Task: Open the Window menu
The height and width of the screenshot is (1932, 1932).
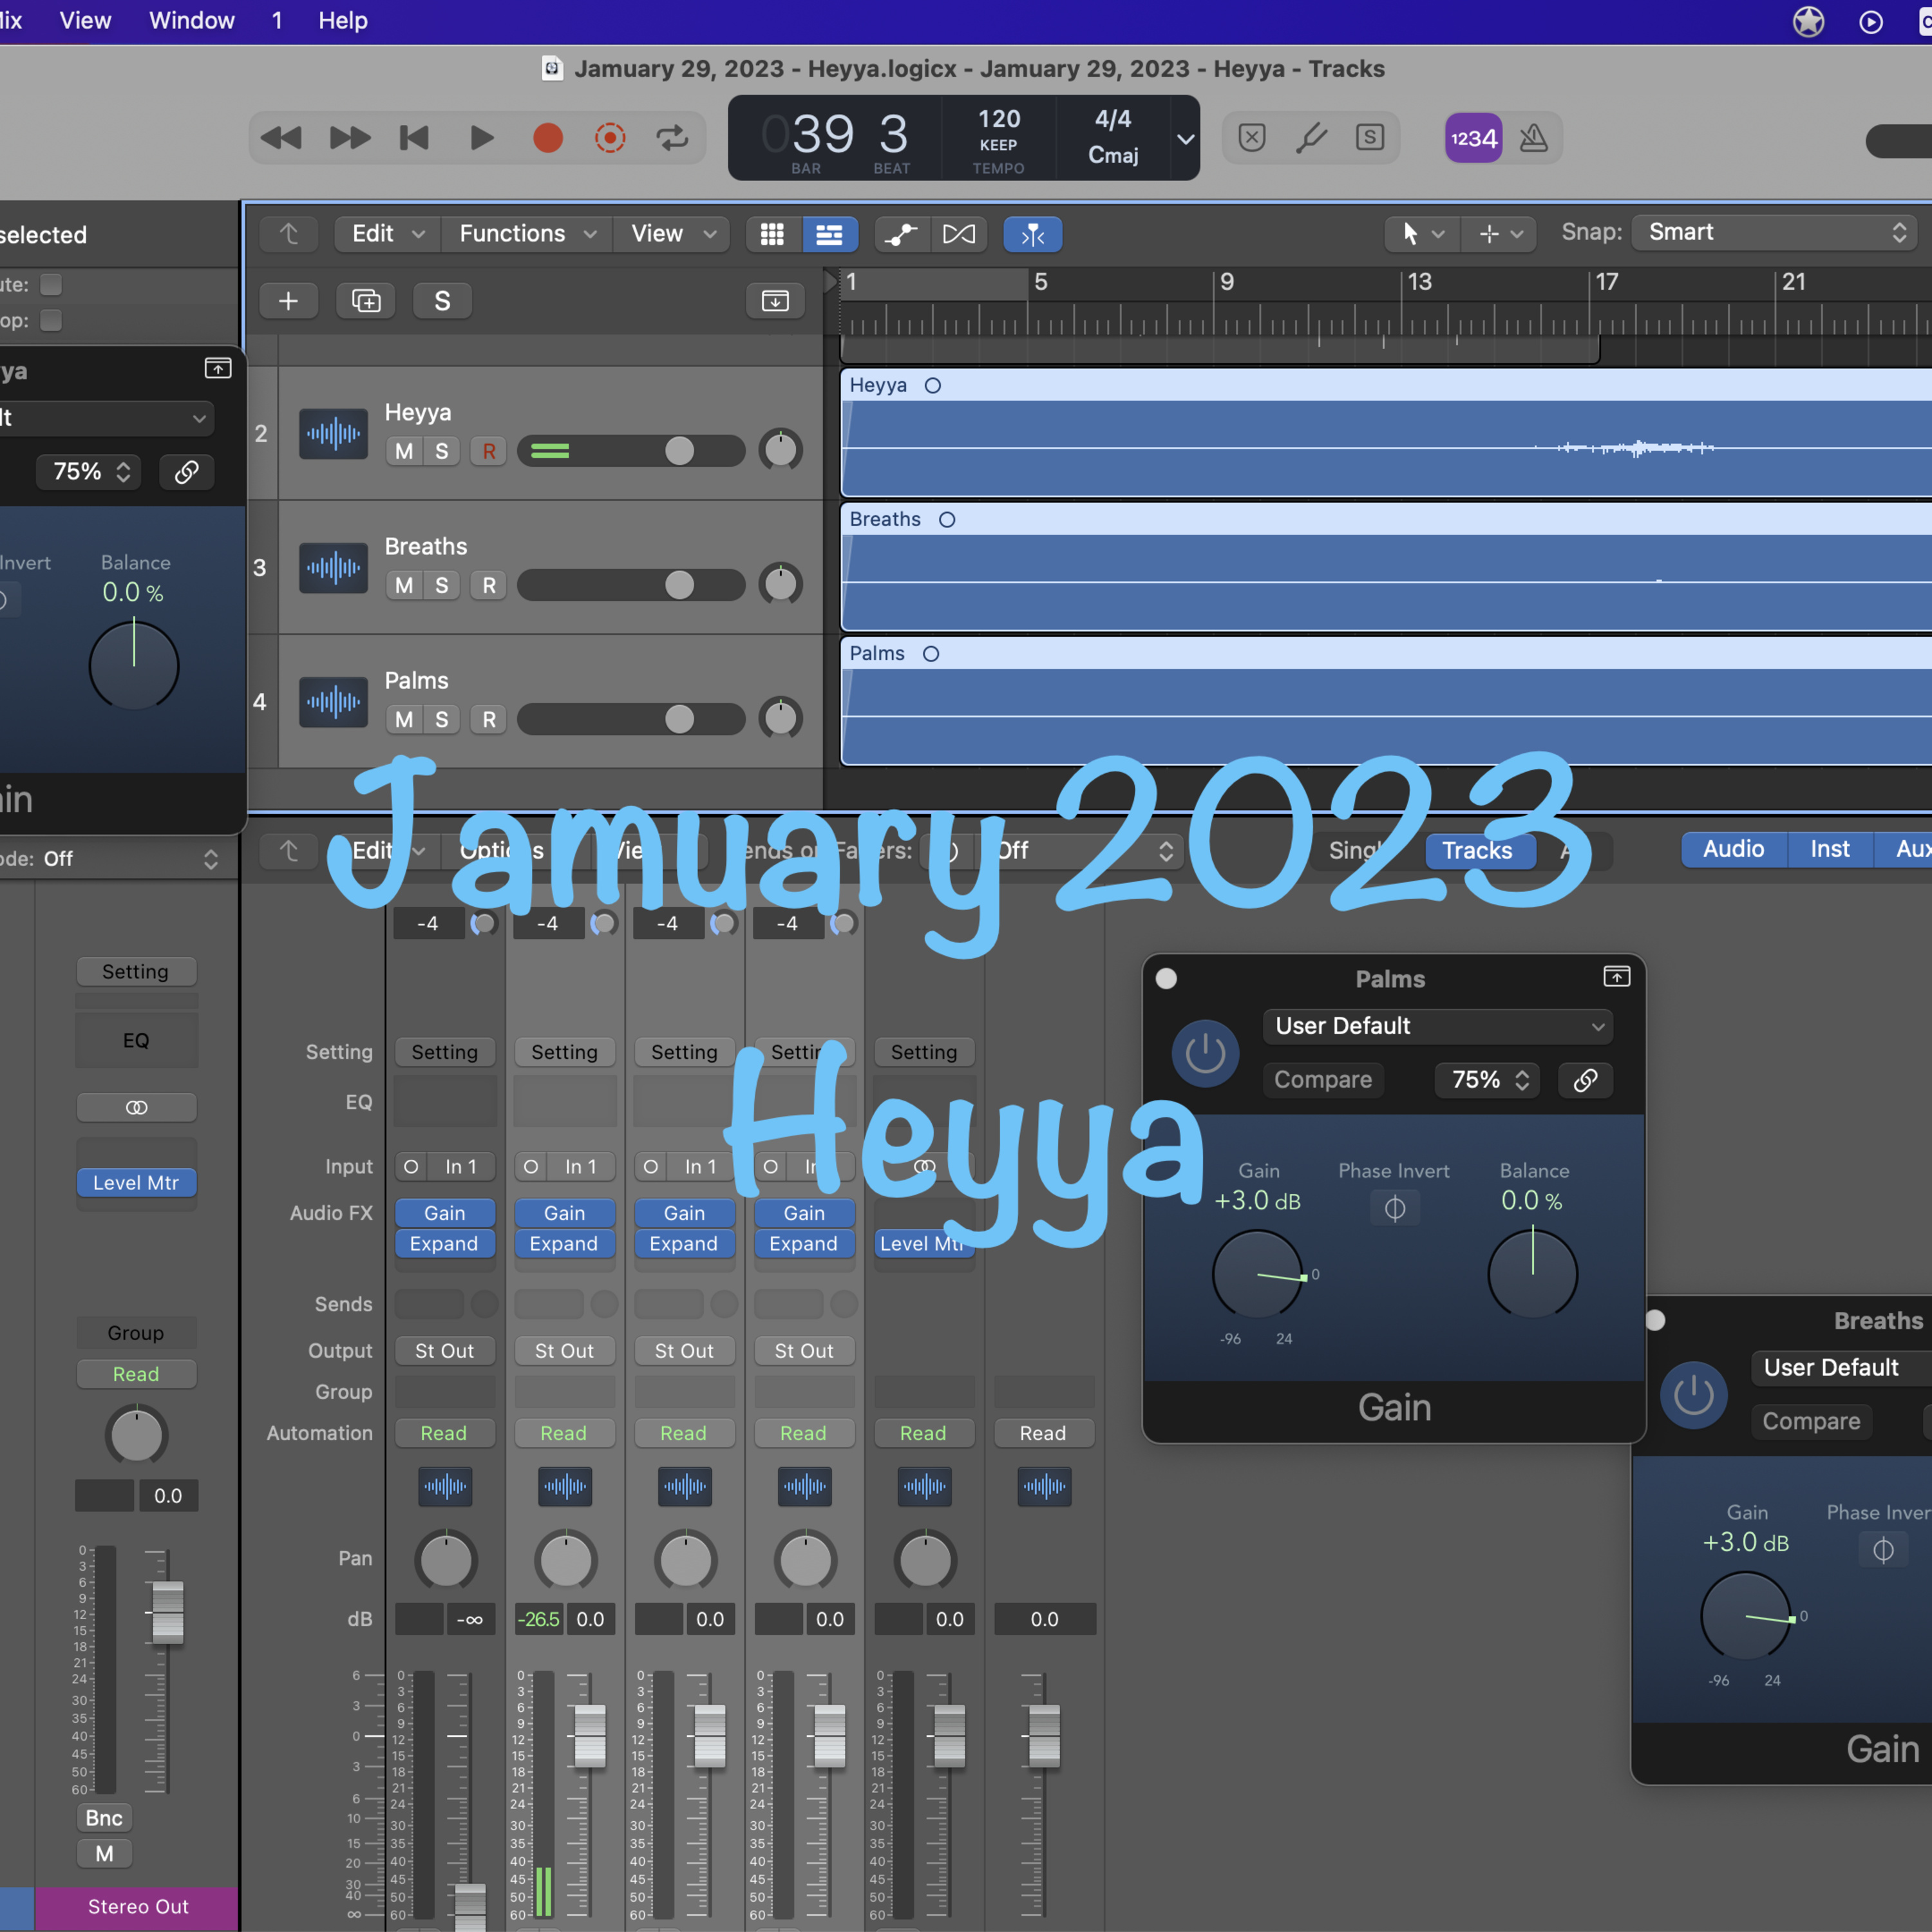Action: [191, 20]
